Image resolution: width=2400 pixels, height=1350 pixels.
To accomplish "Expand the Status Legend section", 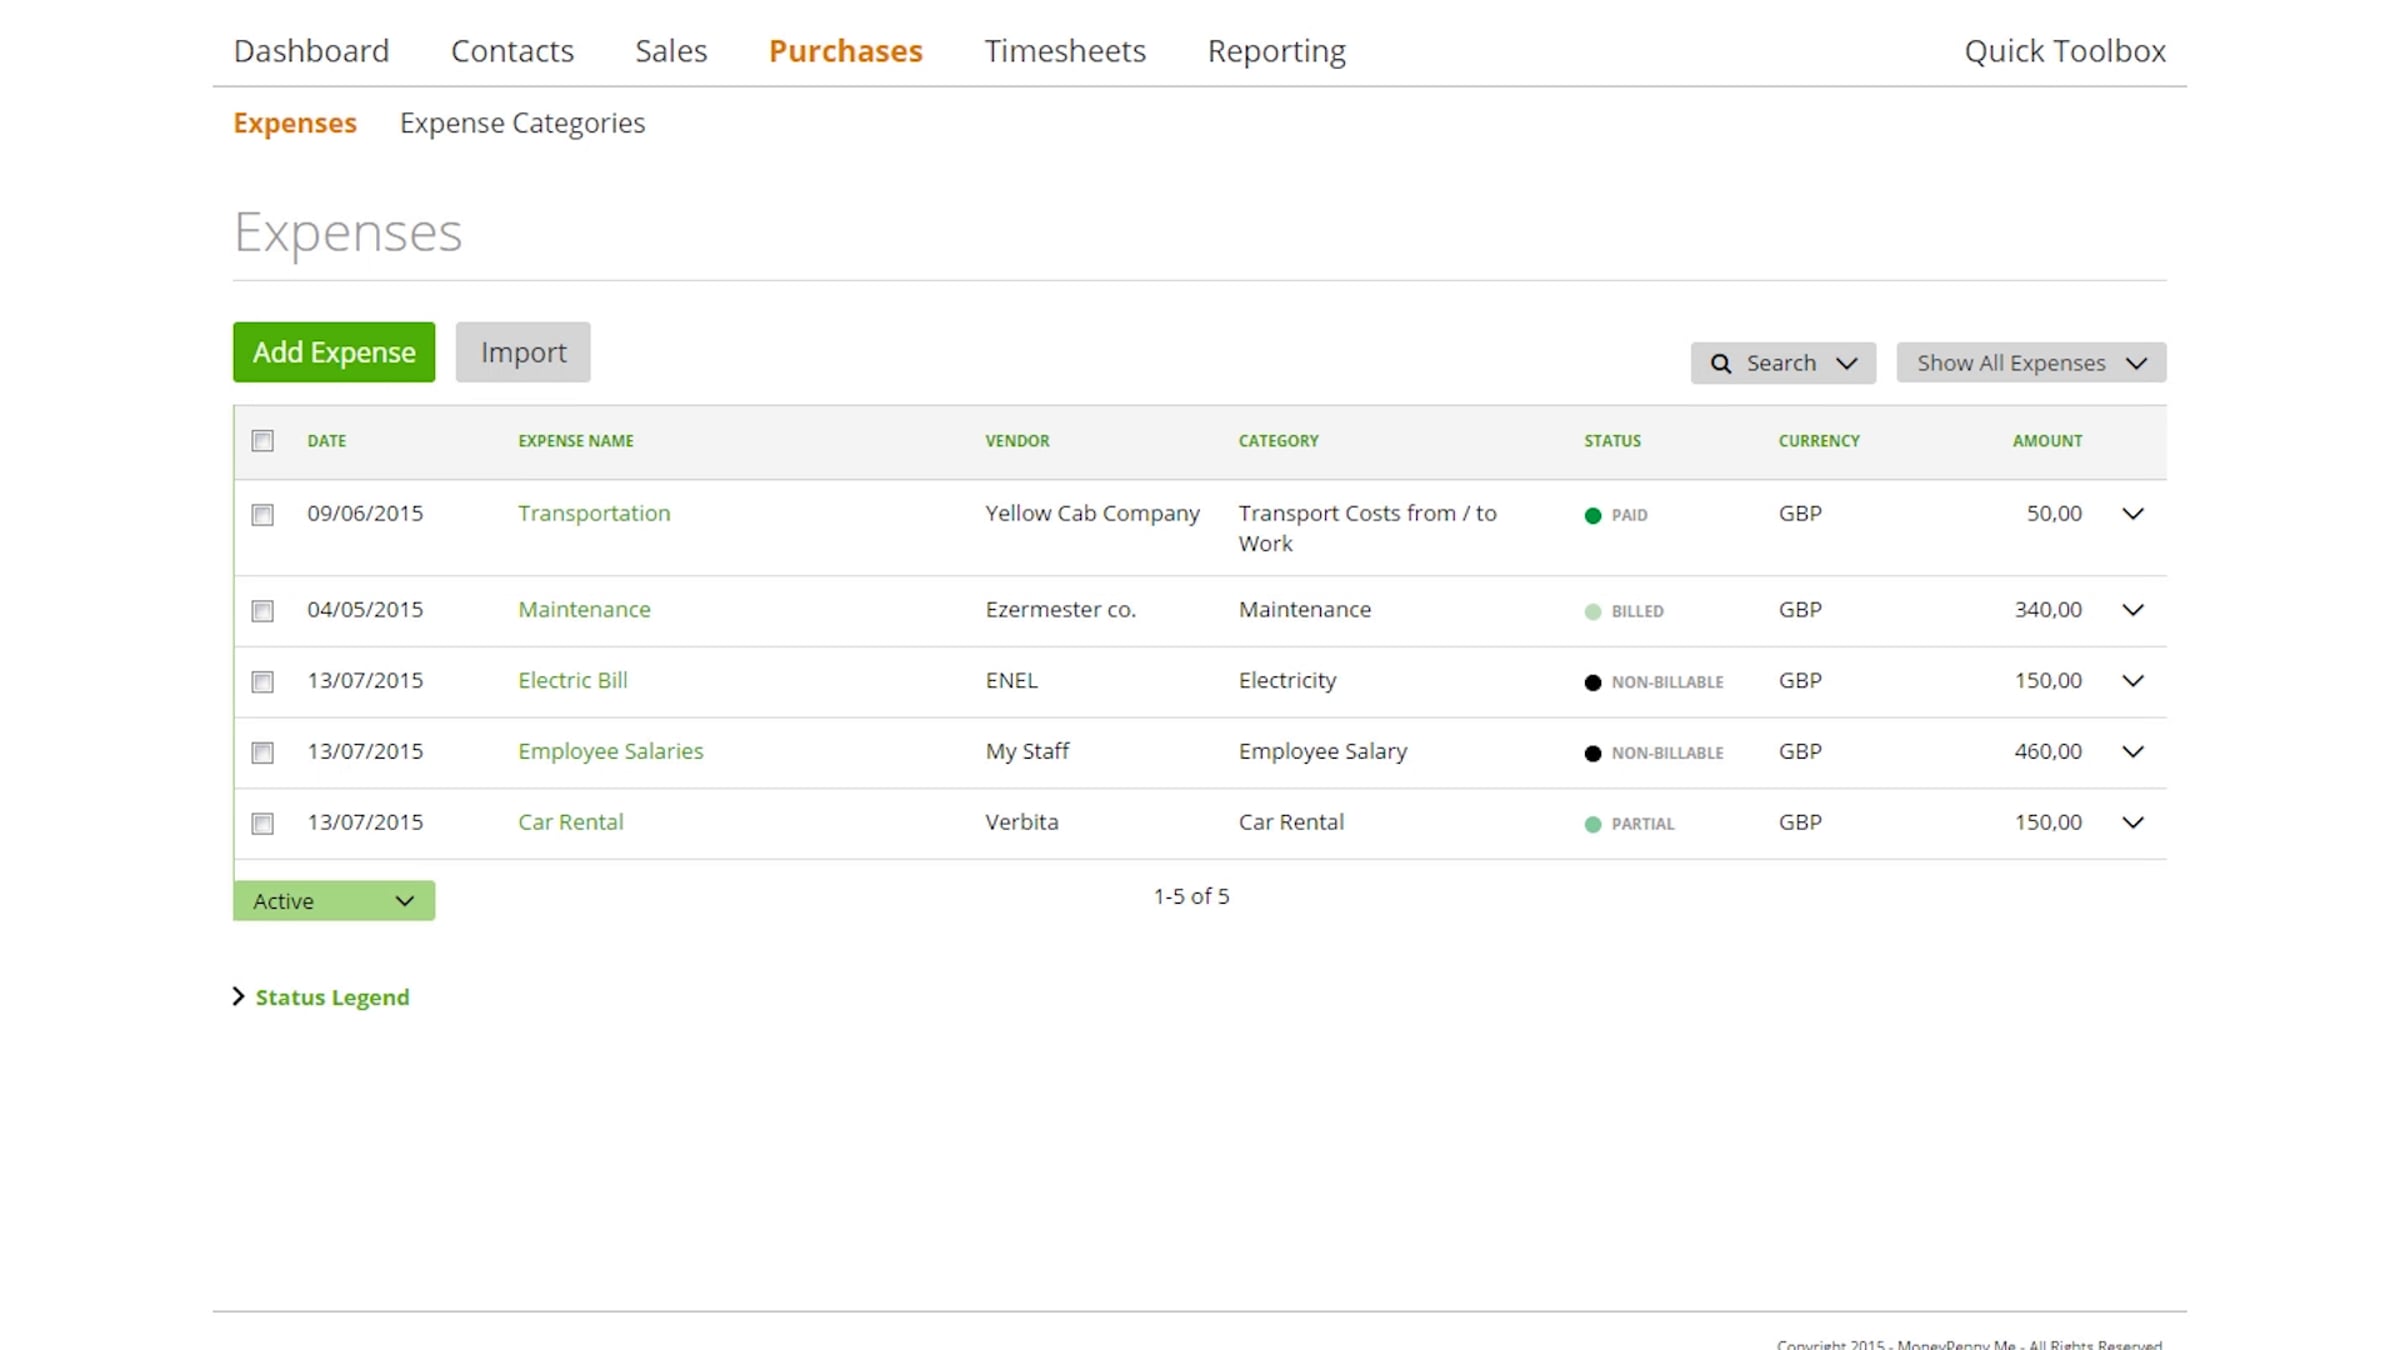I will tap(331, 997).
